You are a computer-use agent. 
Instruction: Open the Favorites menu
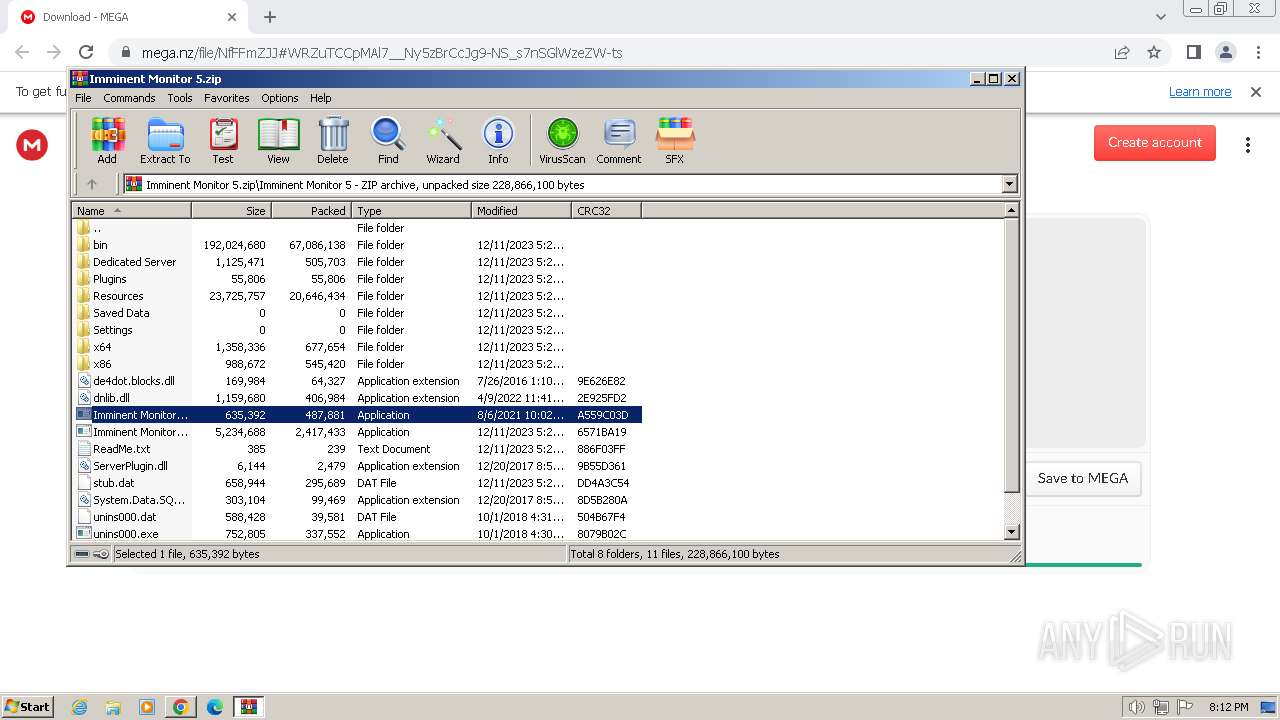[x=227, y=98]
